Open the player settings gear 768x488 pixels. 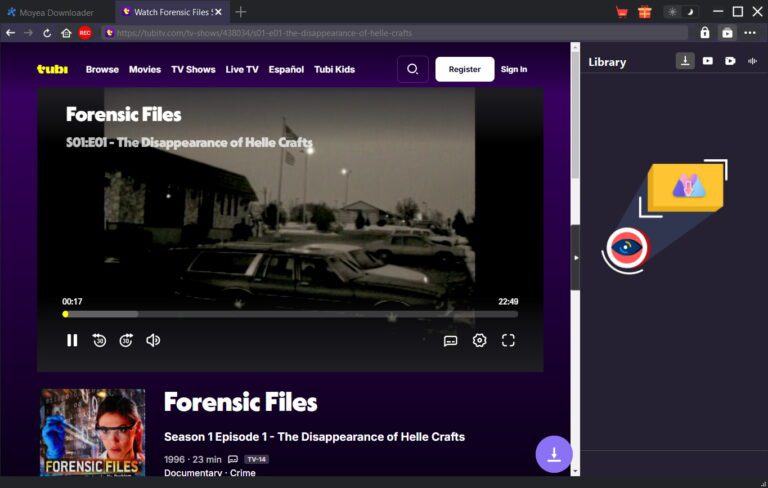coord(479,340)
